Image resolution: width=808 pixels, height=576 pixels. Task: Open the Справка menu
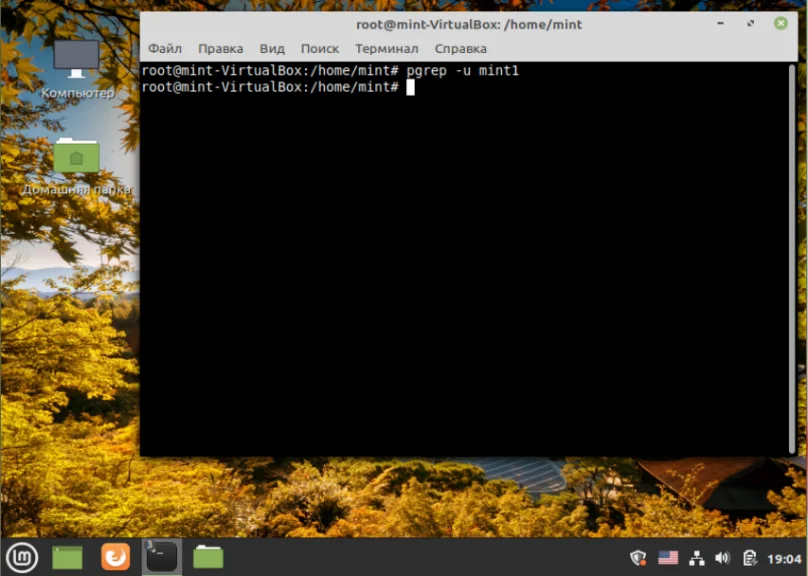click(x=460, y=48)
